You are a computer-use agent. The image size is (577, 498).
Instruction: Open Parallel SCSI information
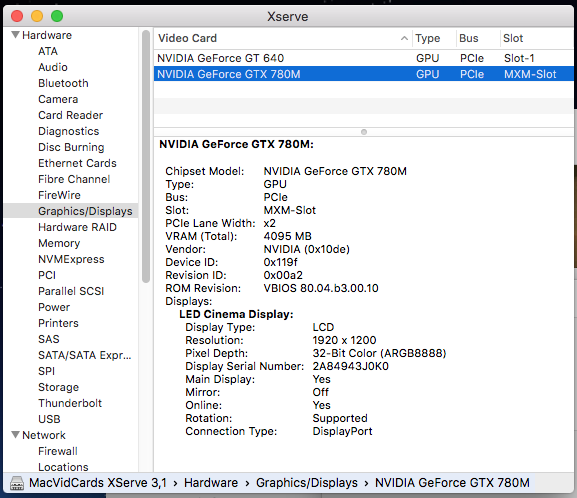coord(71,291)
